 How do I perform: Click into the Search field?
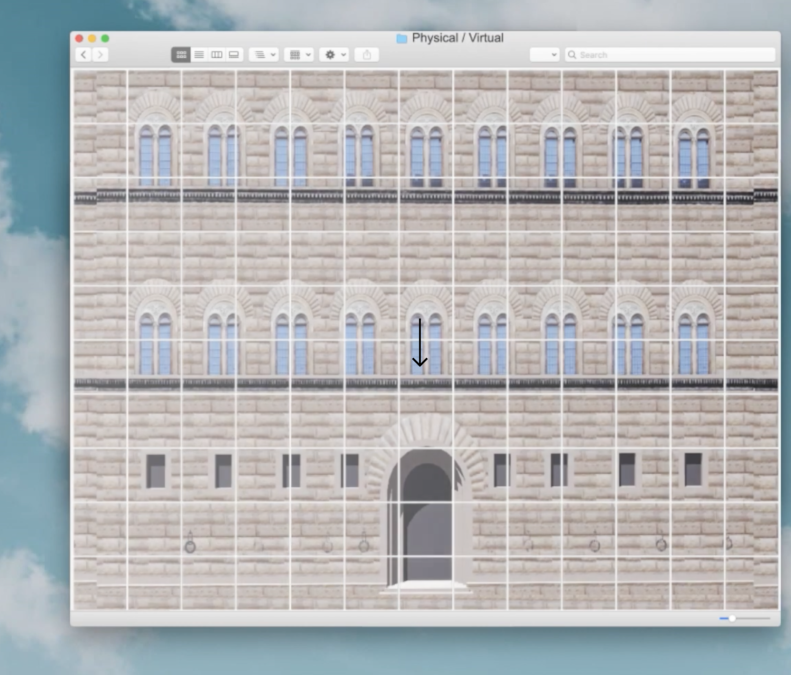point(670,54)
